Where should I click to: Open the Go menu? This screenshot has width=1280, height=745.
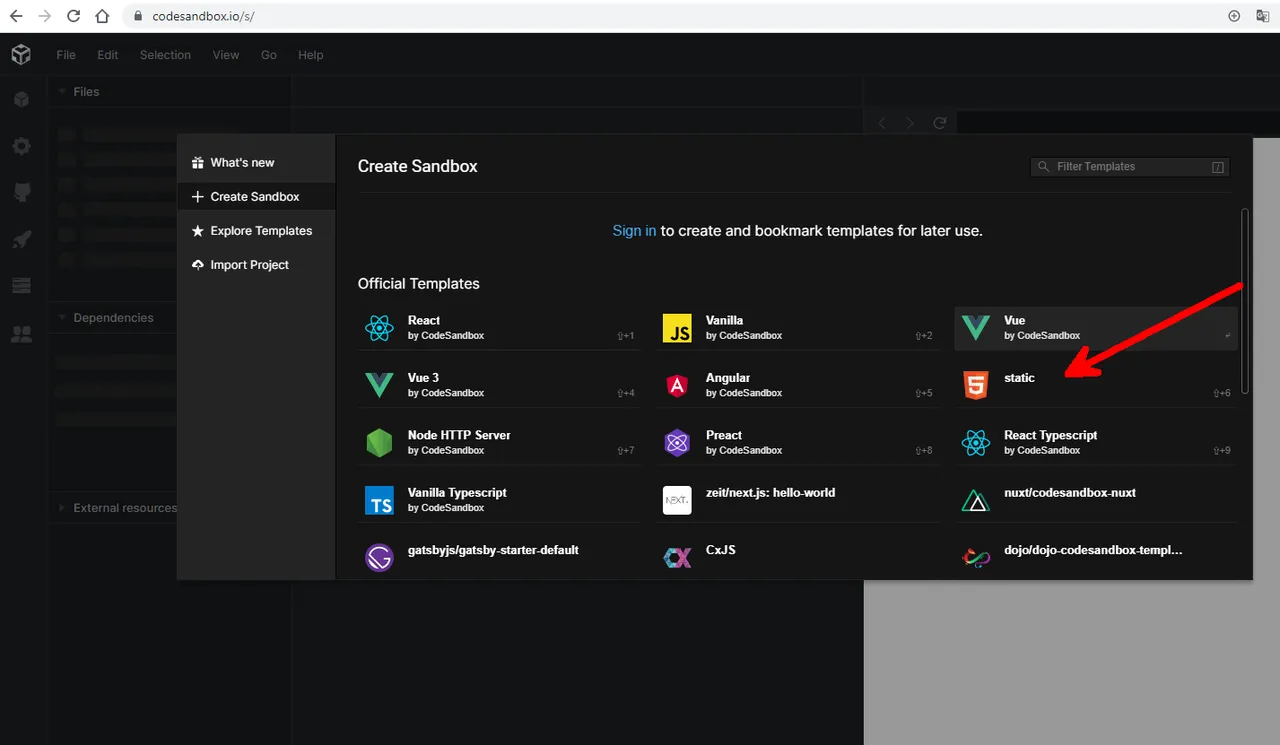[x=269, y=55]
